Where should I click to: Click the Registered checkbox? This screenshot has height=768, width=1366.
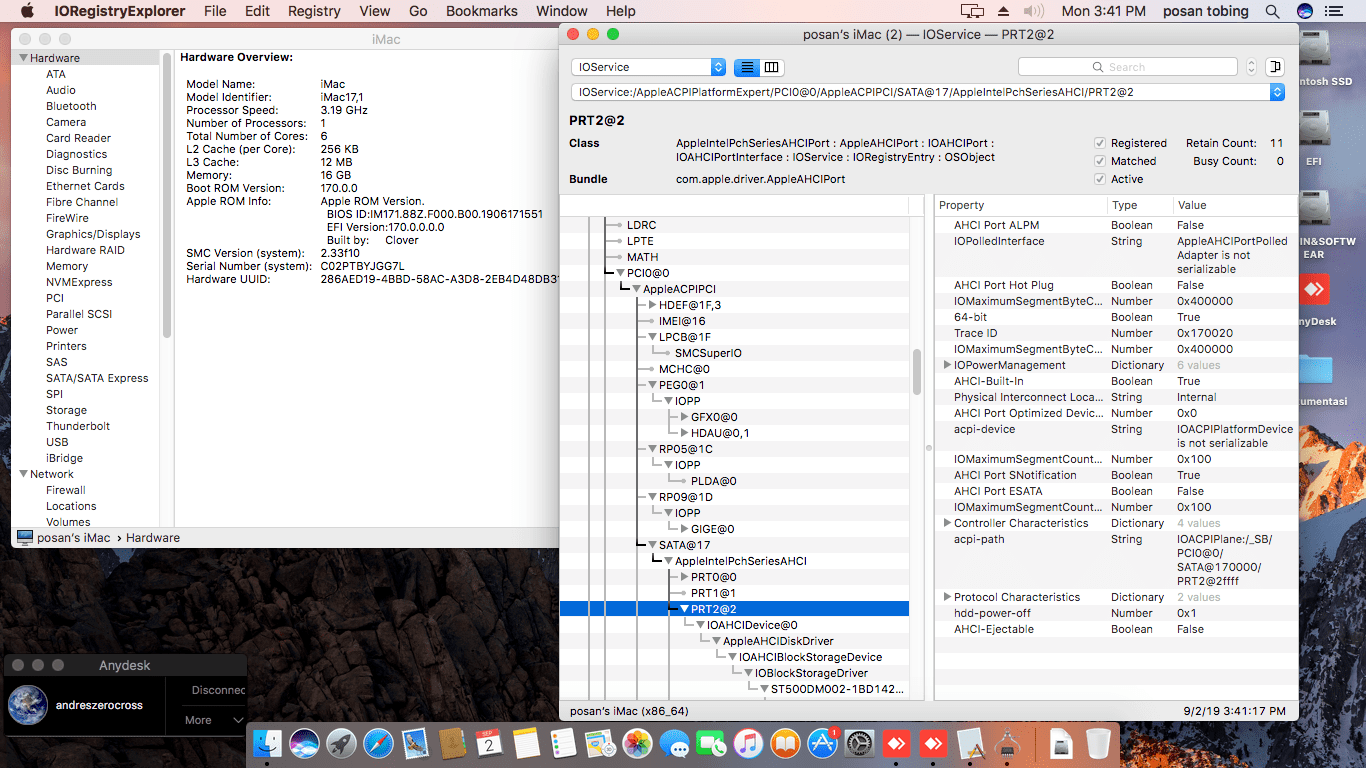tap(1100, 143)
